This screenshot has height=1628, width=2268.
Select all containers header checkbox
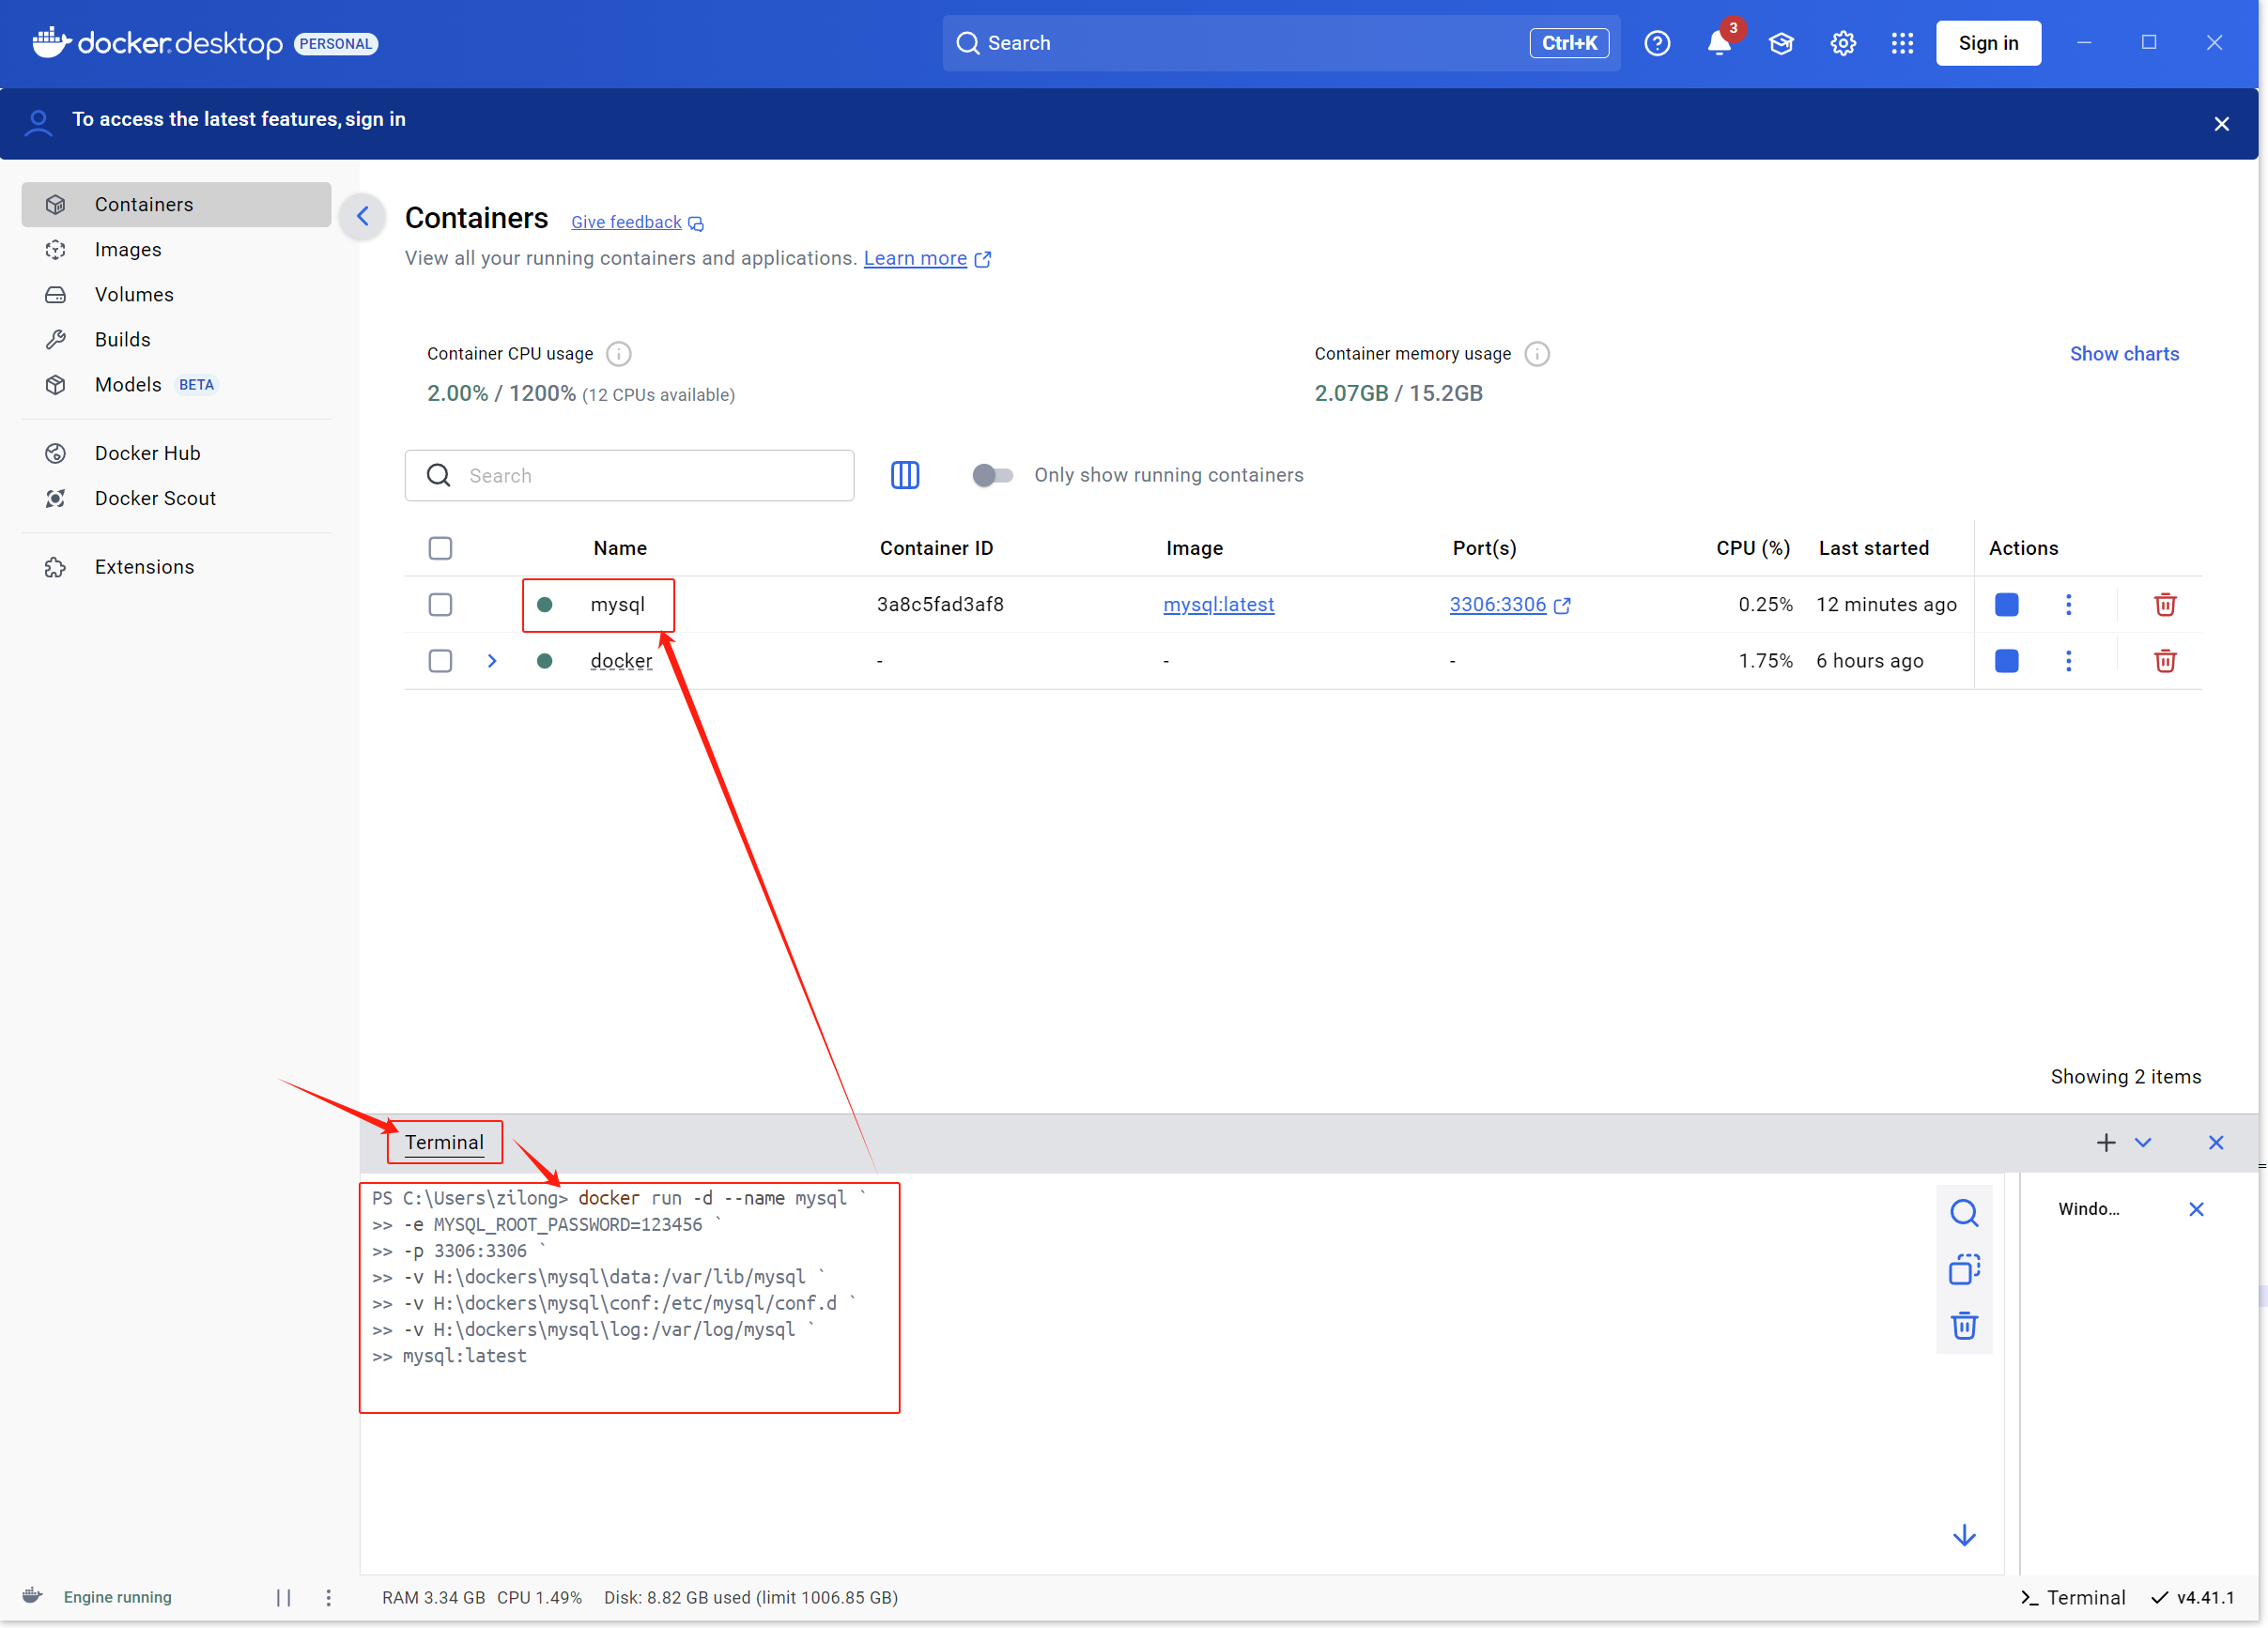click(x=440, y=548)
